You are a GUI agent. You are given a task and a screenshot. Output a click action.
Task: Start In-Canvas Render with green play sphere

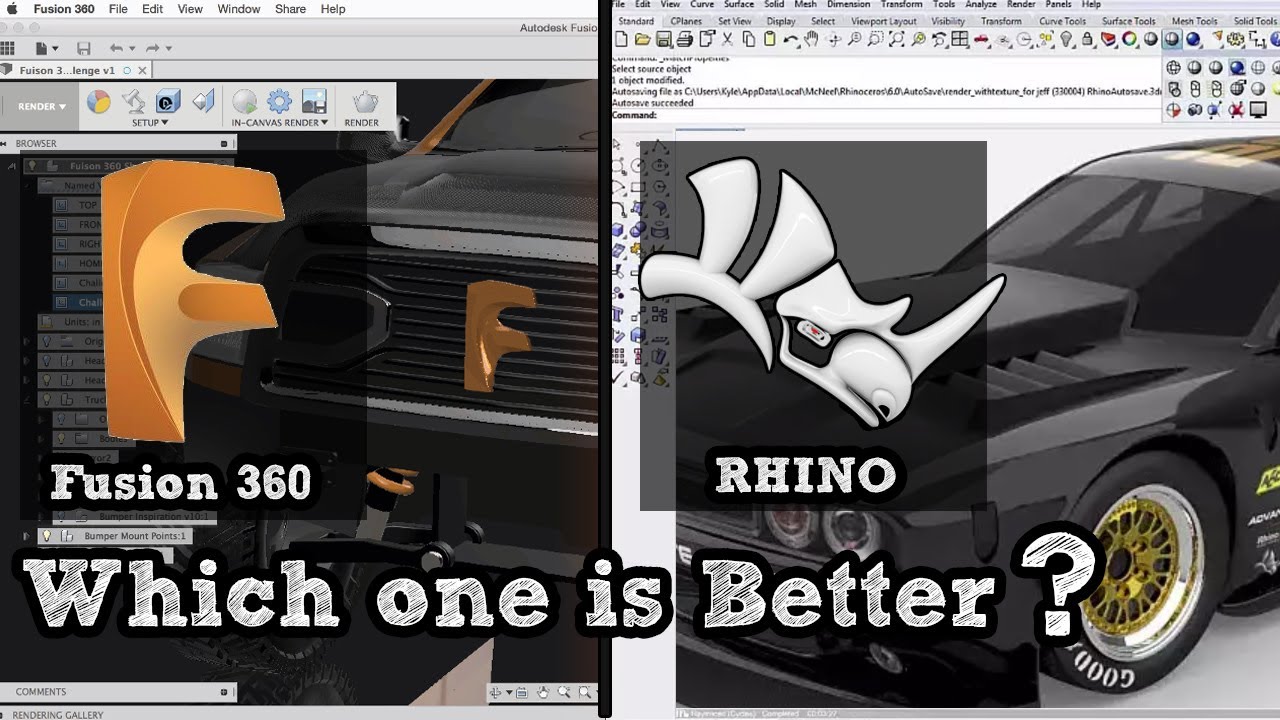pos(245,101)
